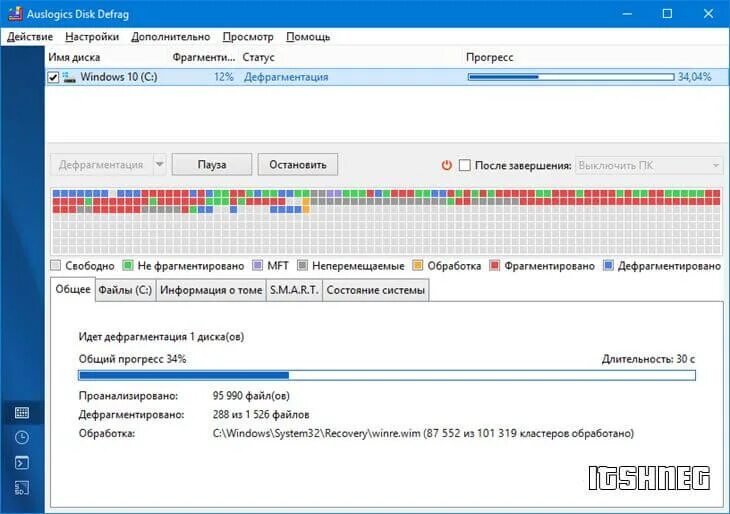
Task: Open the Дополнительно menu
Action: [170, 37]
